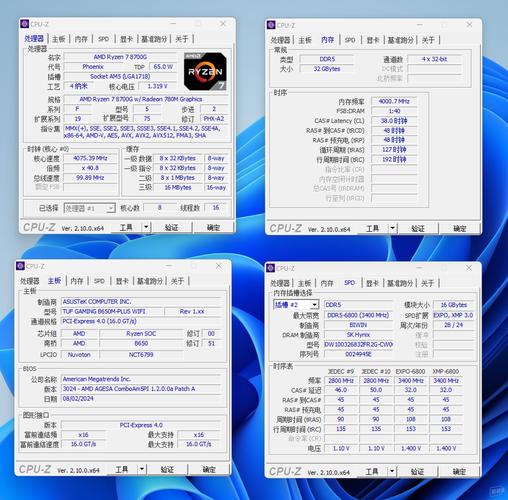The width and height of the screenshot is (508, 500).
Task: Click the ASUSTeK COMPUTER INC. manufacturer field
Action: (x=141, y=302)
